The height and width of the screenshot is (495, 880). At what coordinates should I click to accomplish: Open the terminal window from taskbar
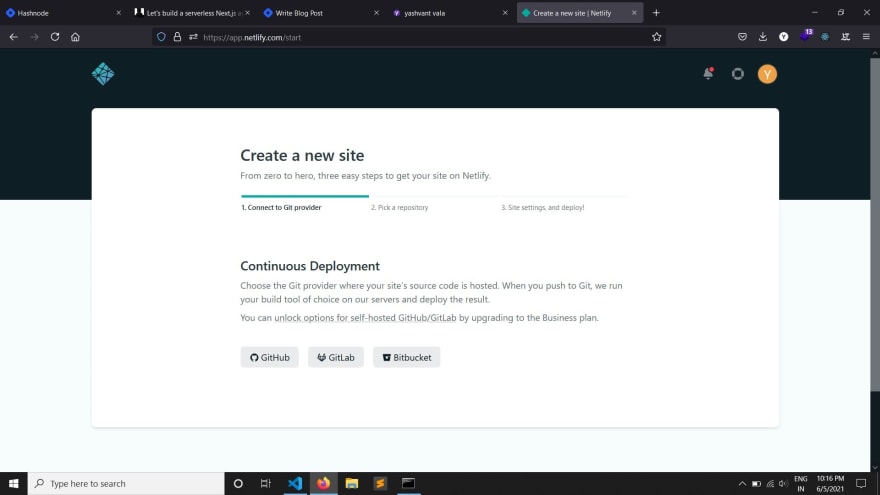click(x=409, y=483)
